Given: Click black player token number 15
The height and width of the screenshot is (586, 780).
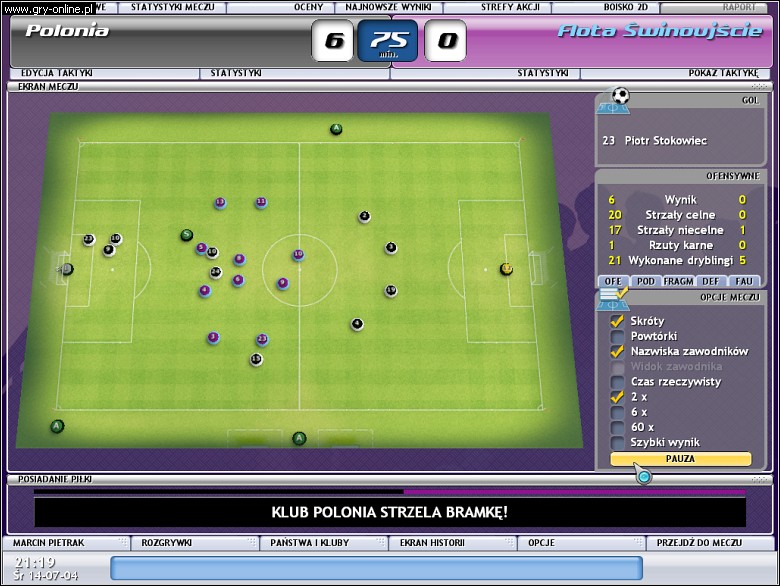Looking at the screenshot, I should click(256, 359).
